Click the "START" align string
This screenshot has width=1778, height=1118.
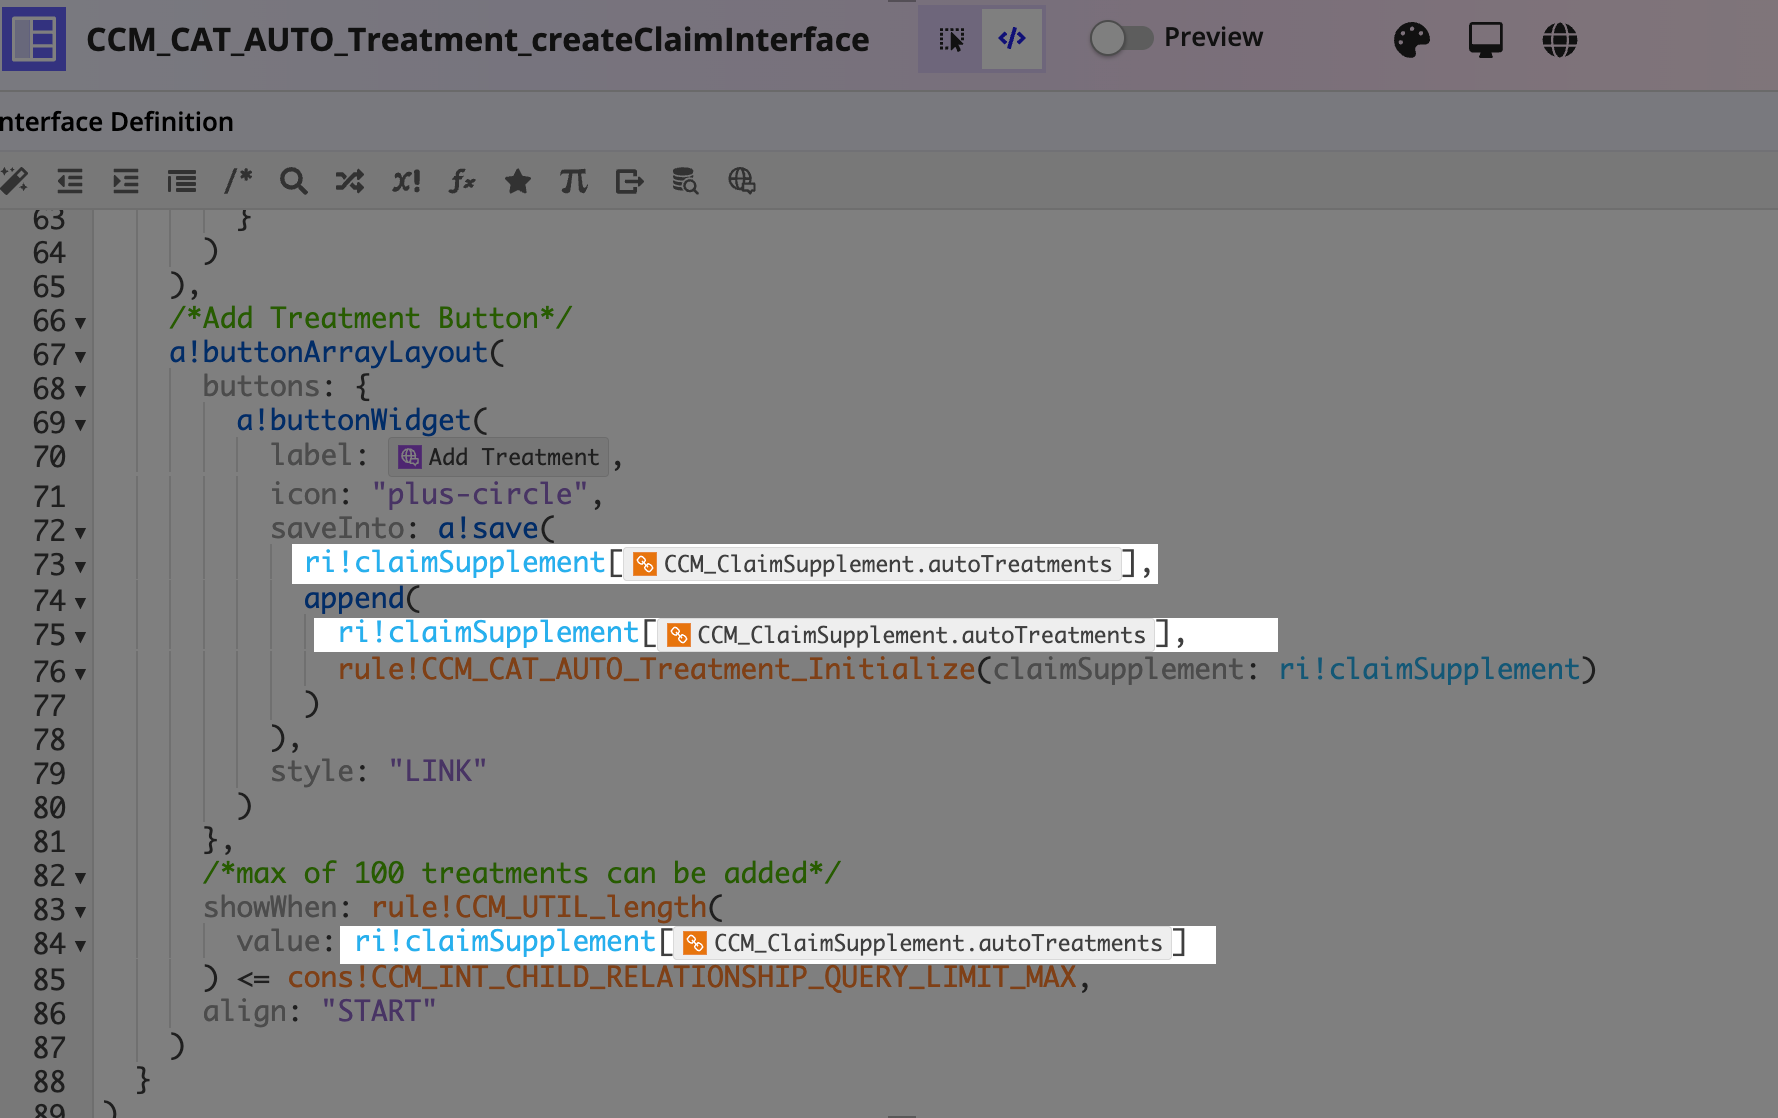pos(378,1011)
